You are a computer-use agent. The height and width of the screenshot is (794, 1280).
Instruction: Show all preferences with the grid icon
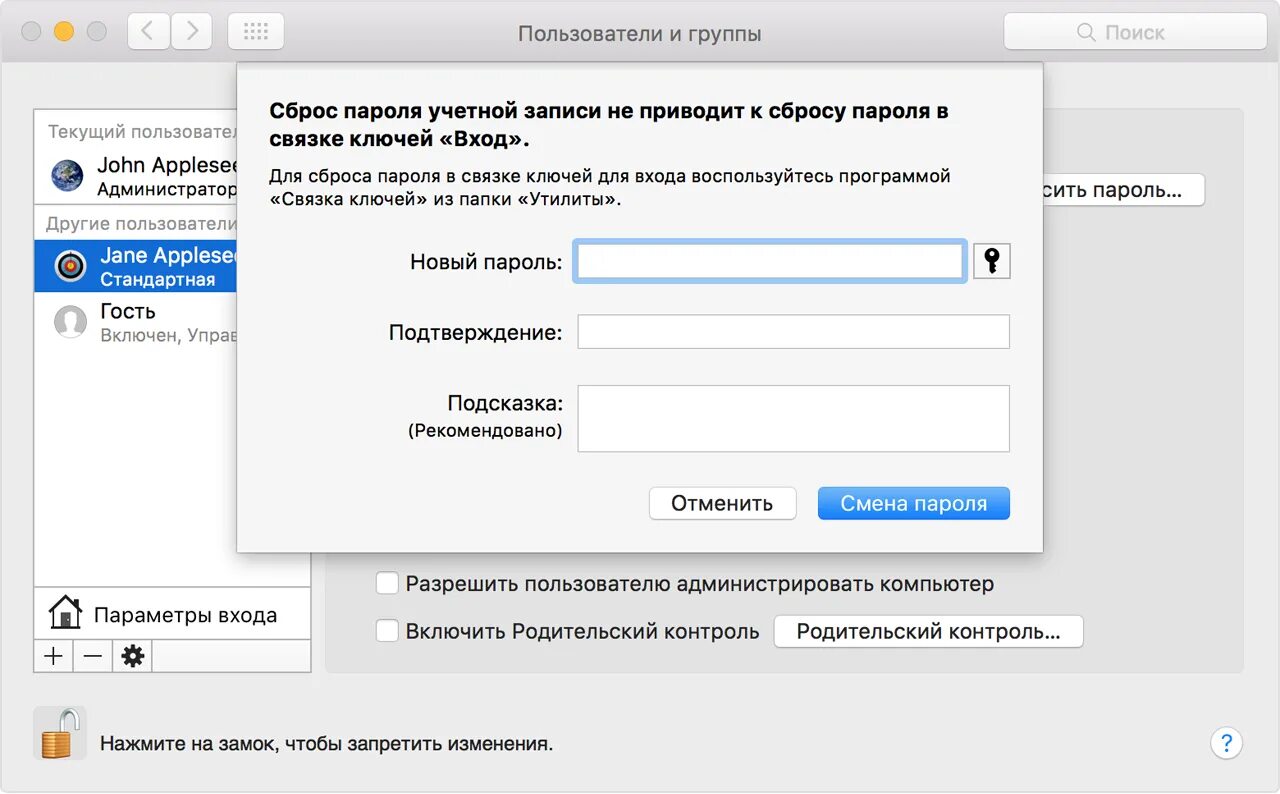tap(256, 32)
